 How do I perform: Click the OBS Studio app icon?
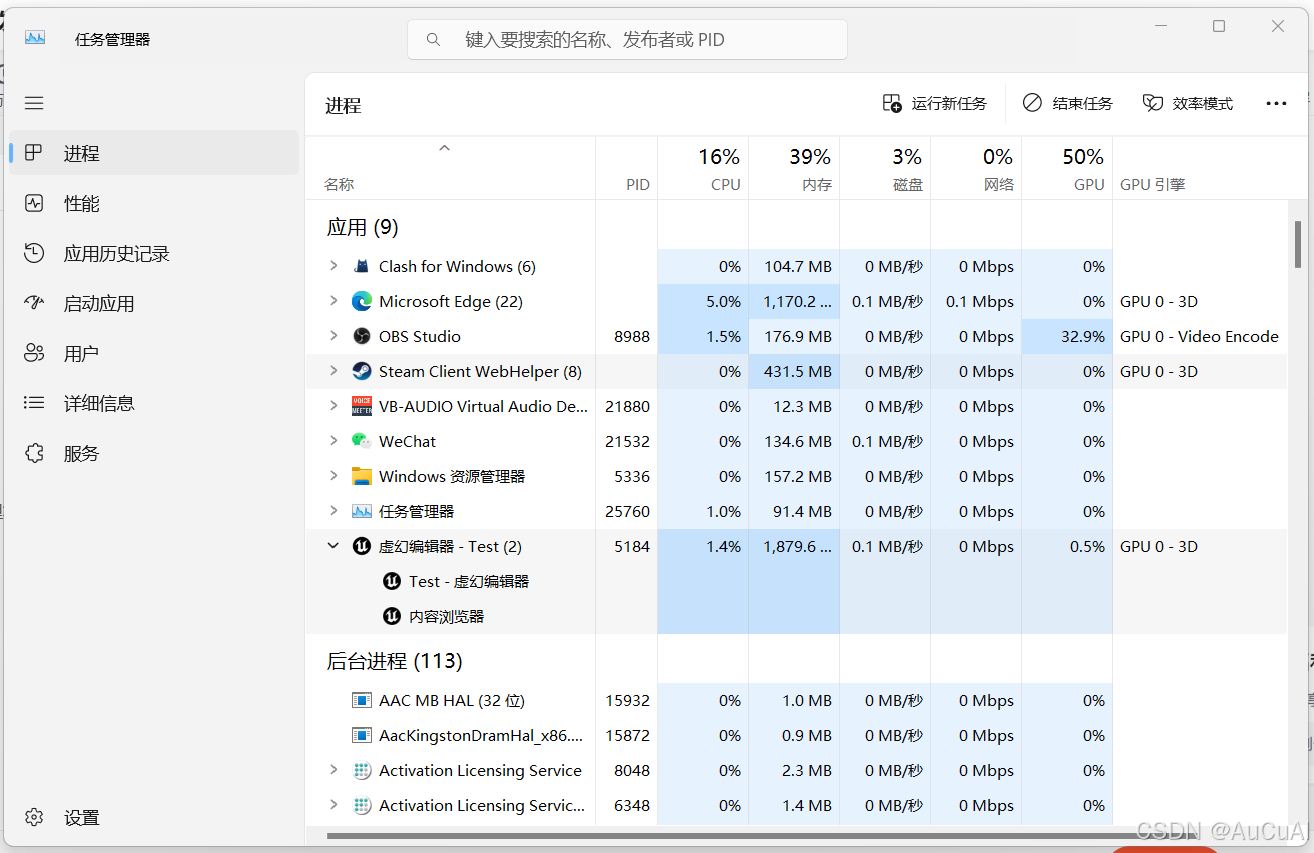(362, 336)
